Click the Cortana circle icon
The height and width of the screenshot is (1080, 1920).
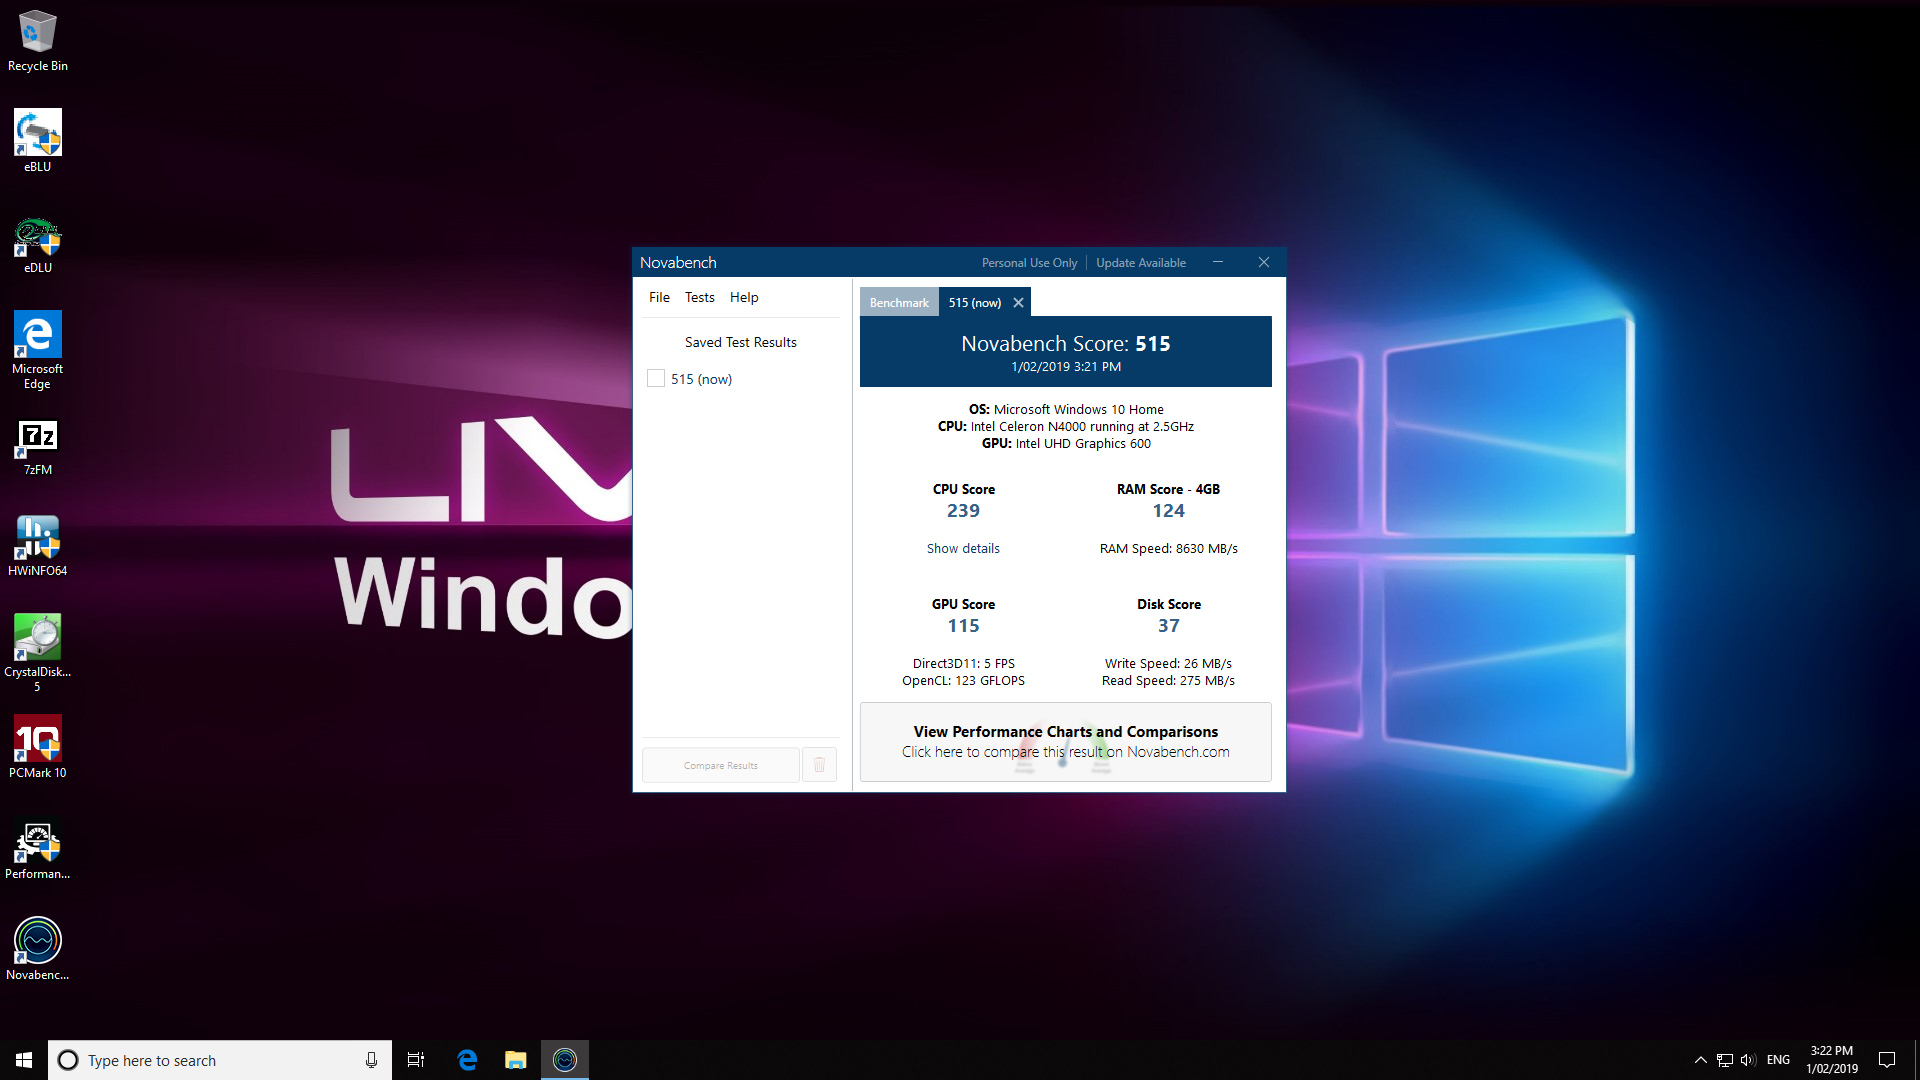click(68, 1060)
